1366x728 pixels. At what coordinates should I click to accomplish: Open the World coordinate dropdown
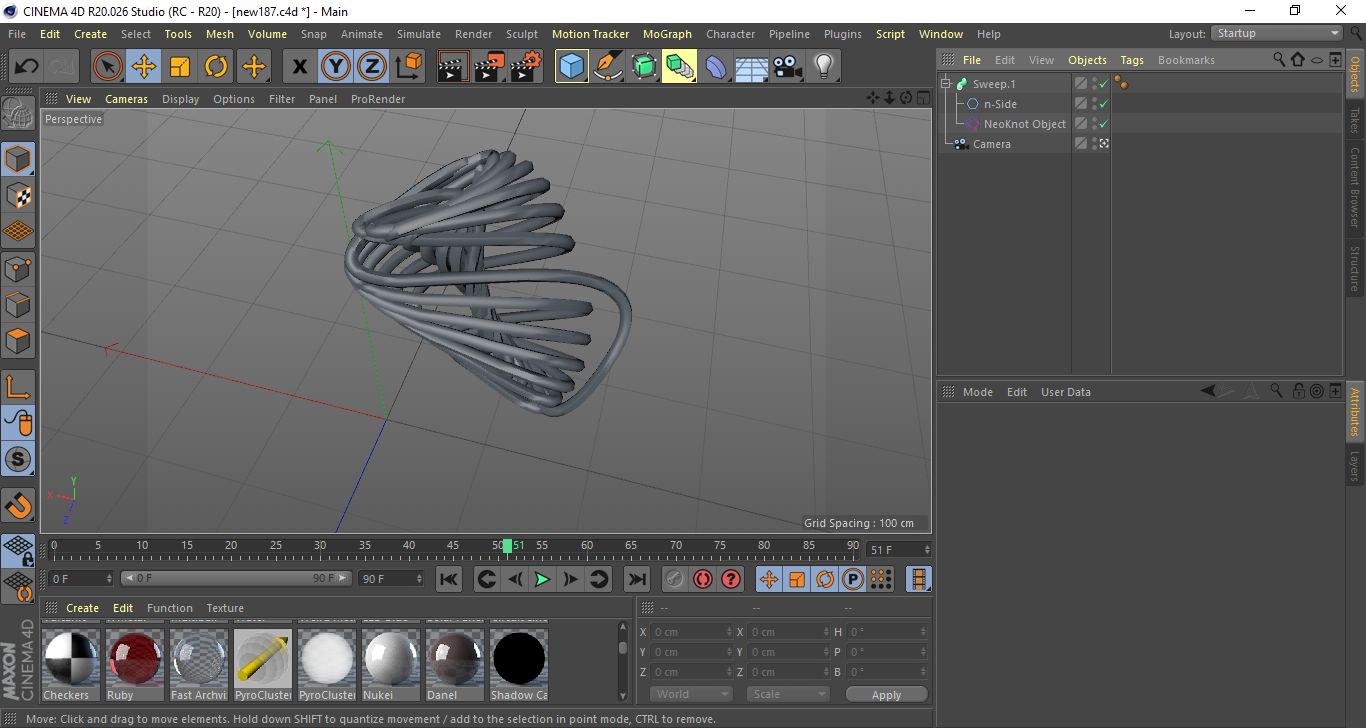tap(691, 695)
